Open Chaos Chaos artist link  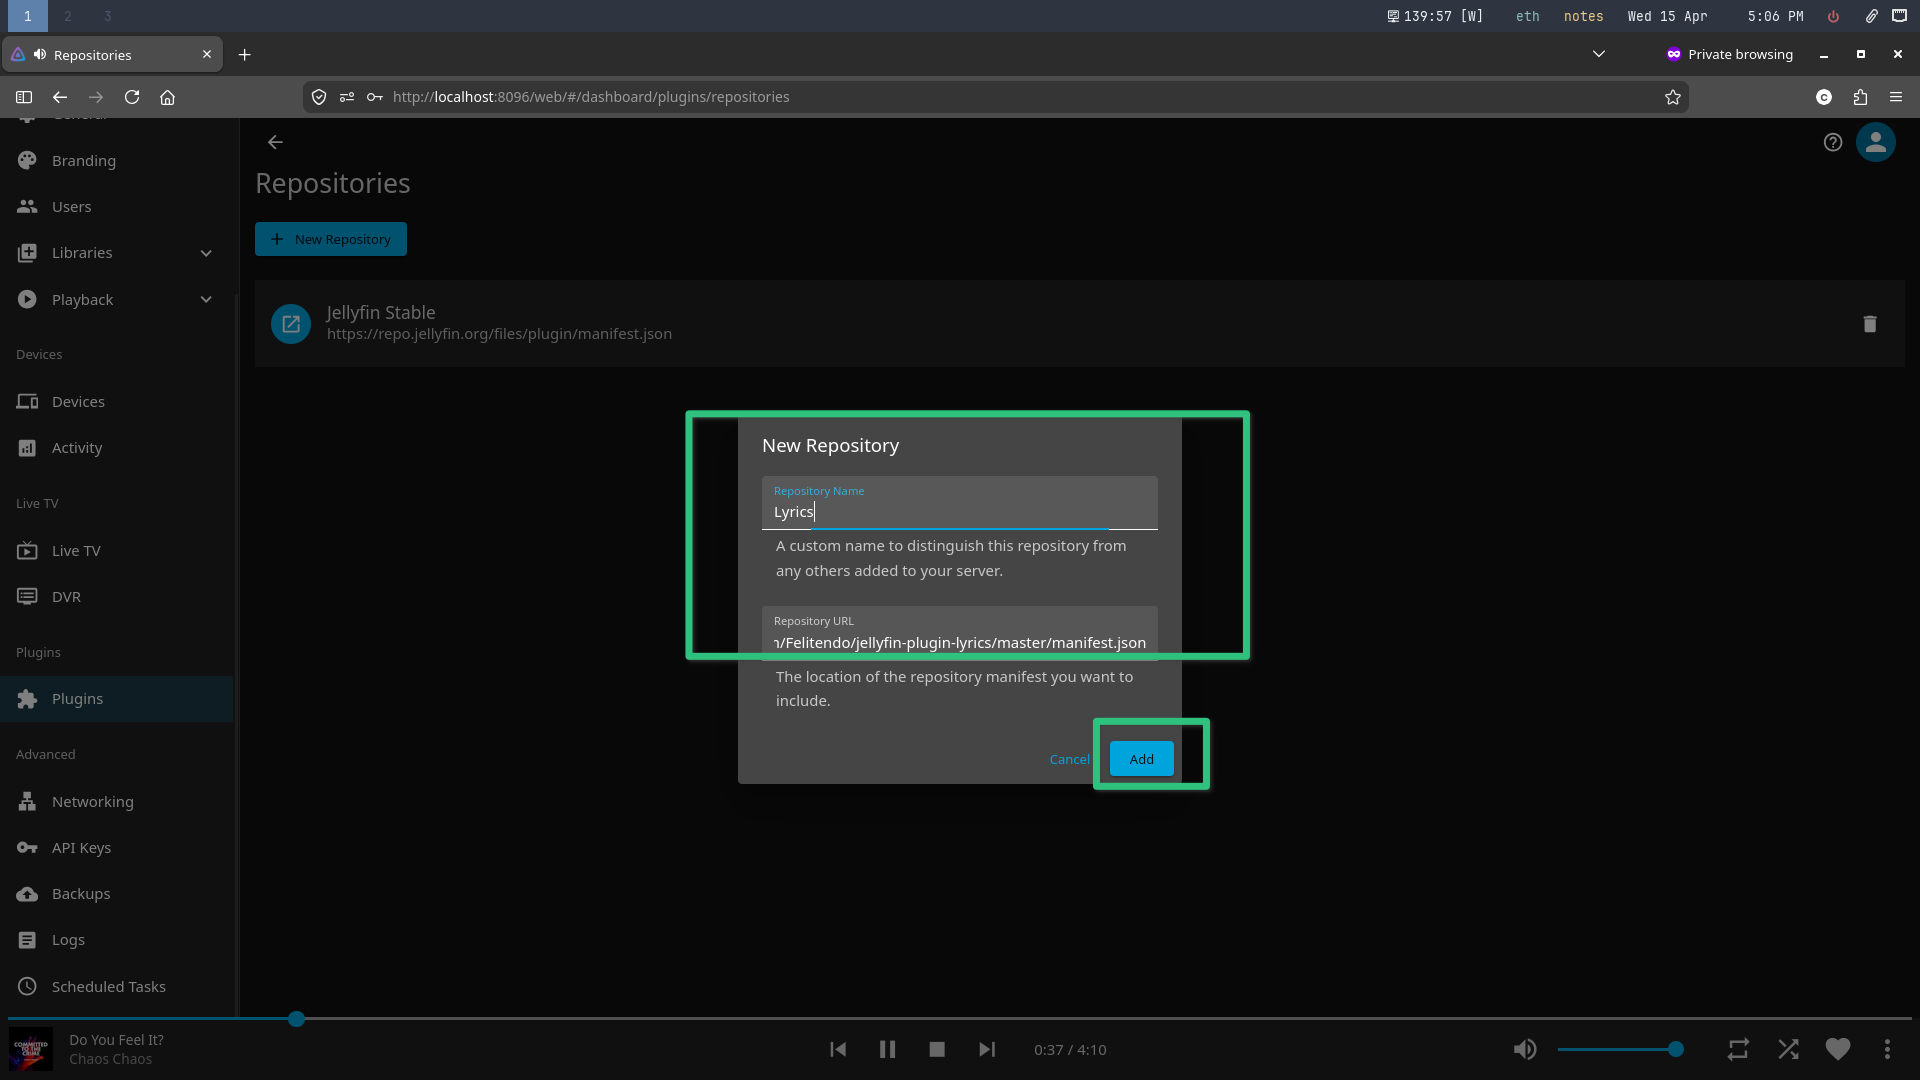coord(110,1059)
